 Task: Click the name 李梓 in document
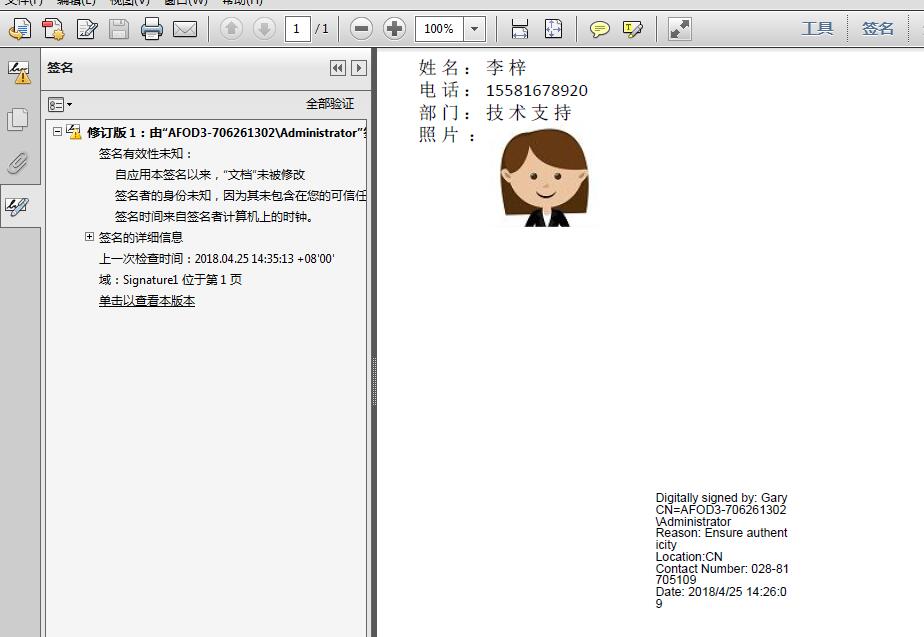pyautogui.click(x=506, y=68)
